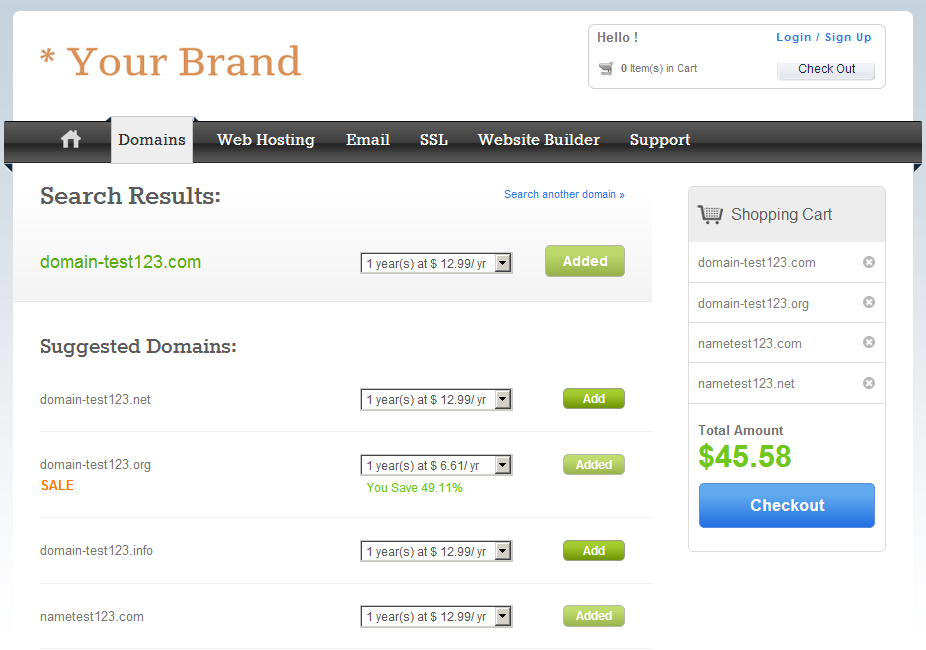Click nametest123.net cart entry text
926x650 pixels.
(x=746, y=384)
